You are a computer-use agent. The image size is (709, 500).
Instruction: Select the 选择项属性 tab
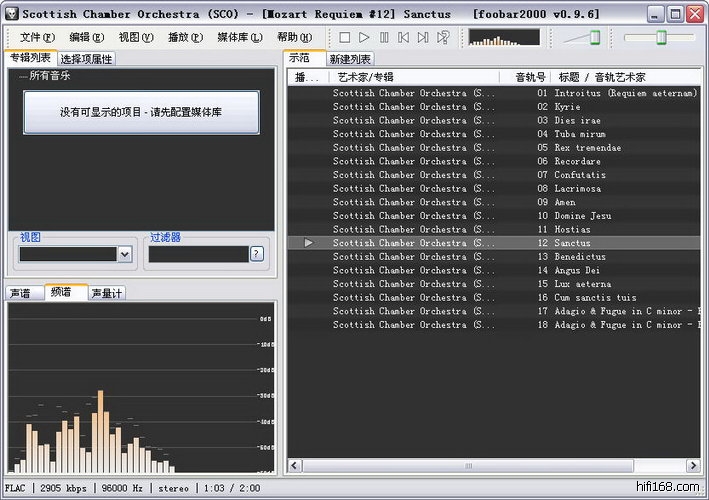(x=88, y=59)
